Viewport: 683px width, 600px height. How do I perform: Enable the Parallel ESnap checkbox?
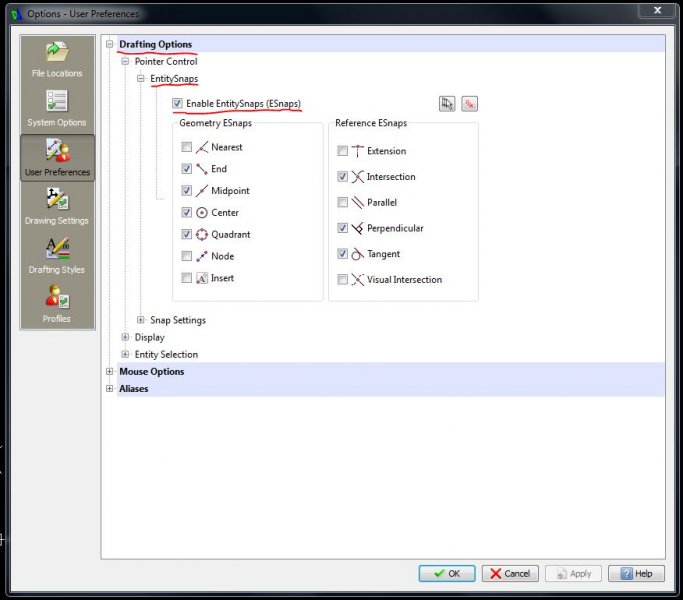[x=343, y=203]
